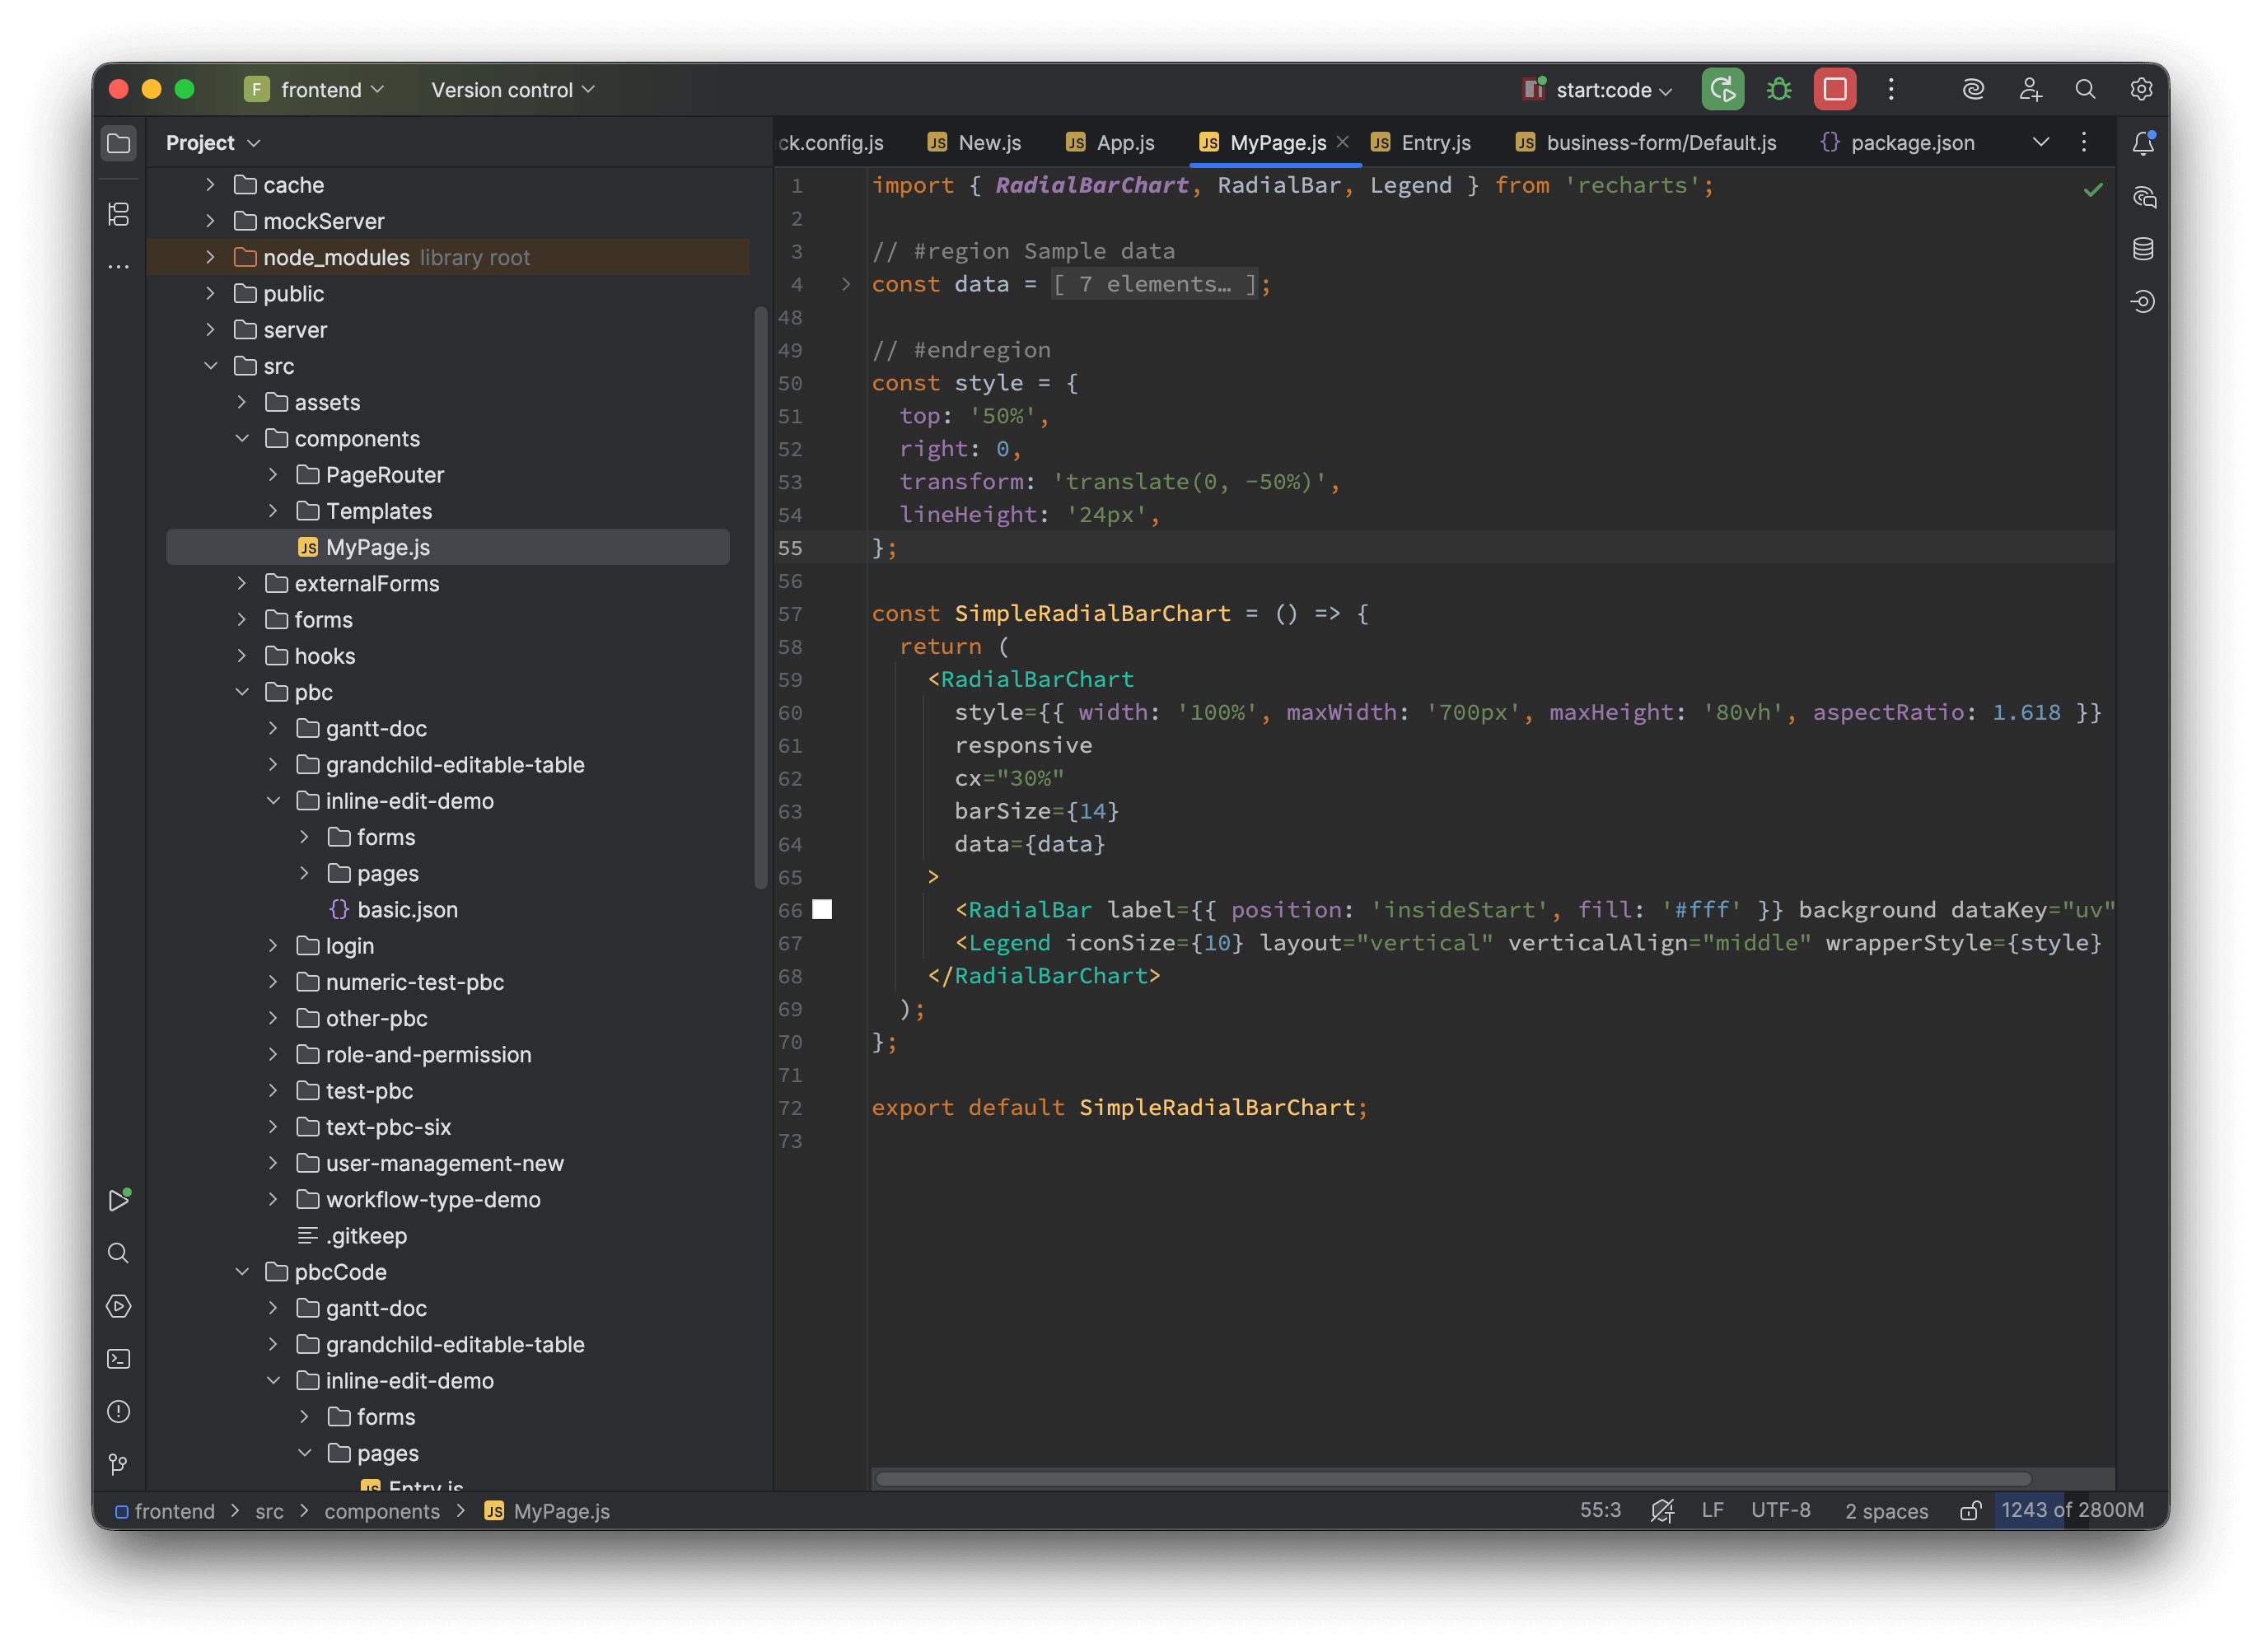Screen dimensions: 2262x1652
Task: Switch to the business-form/Default.js tab
Action: tap(1646, 142)
